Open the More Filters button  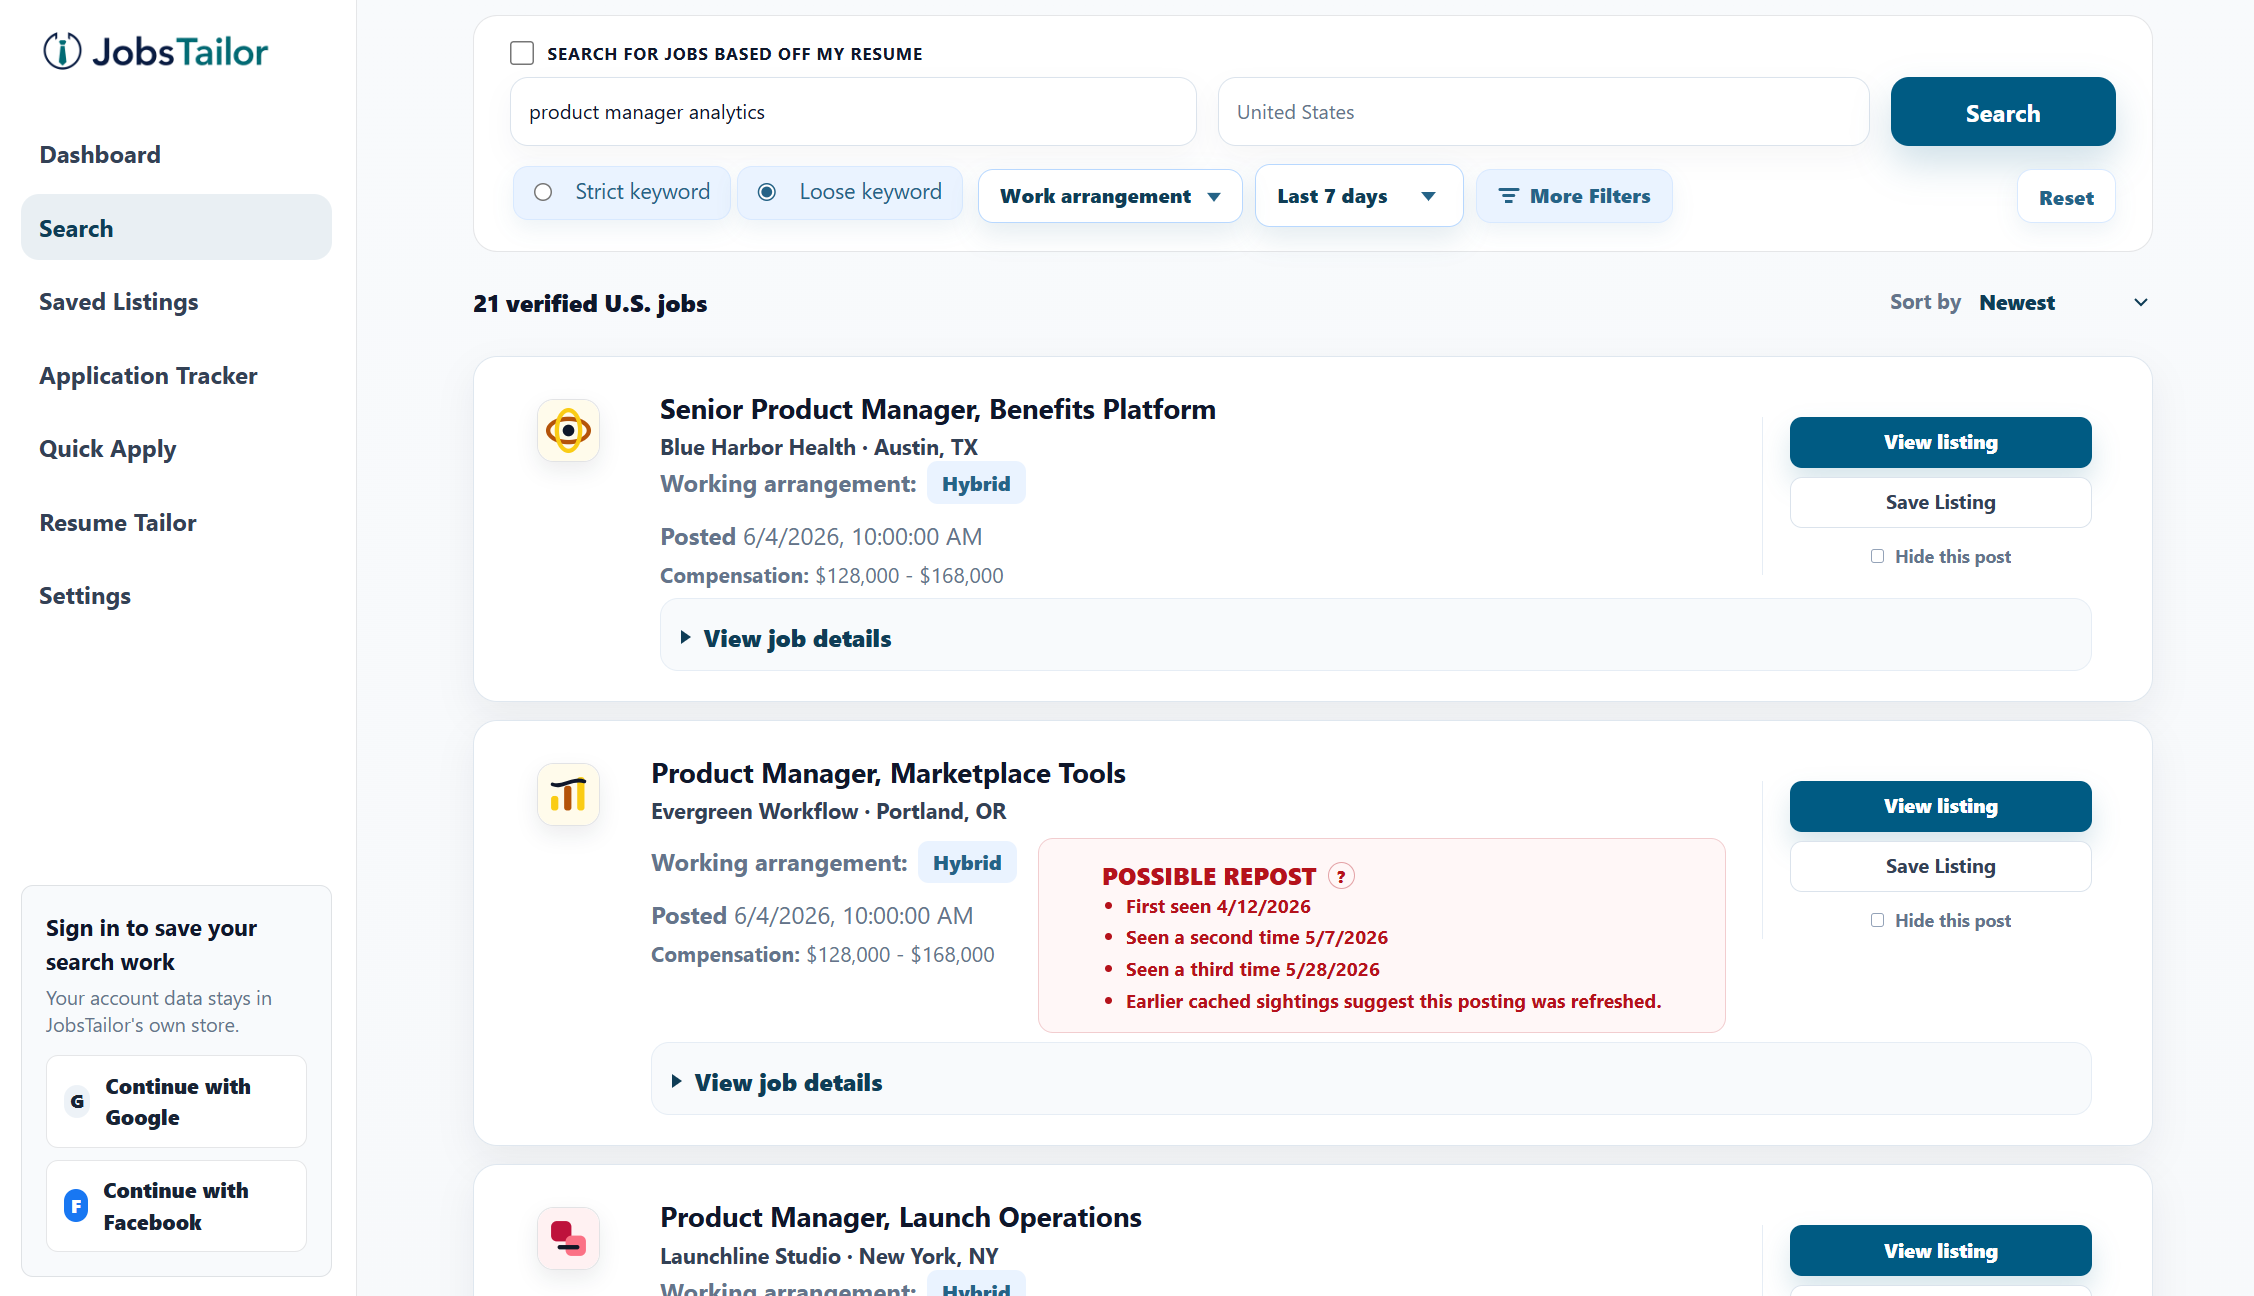(x=1574, y=196)
